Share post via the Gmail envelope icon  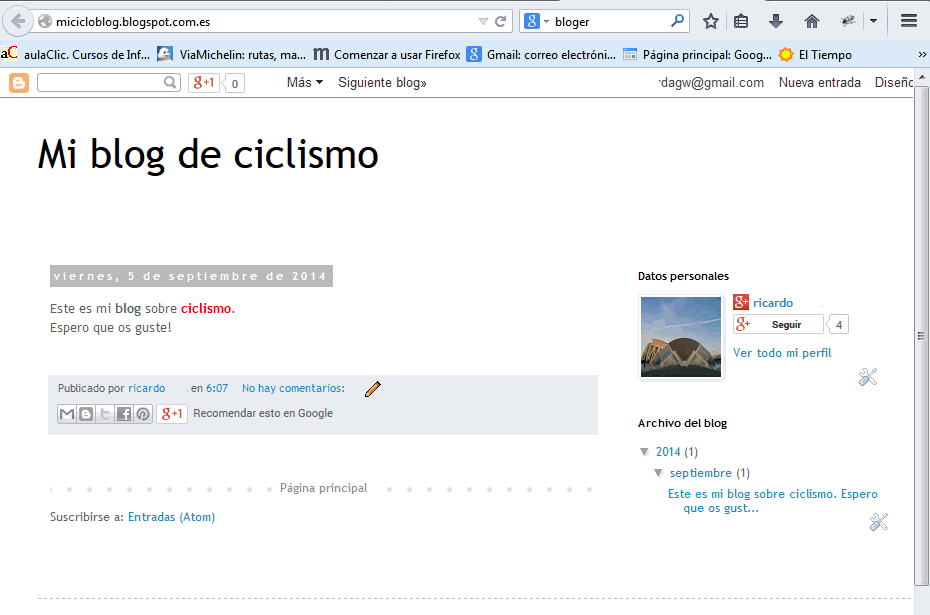pos(67,414)
